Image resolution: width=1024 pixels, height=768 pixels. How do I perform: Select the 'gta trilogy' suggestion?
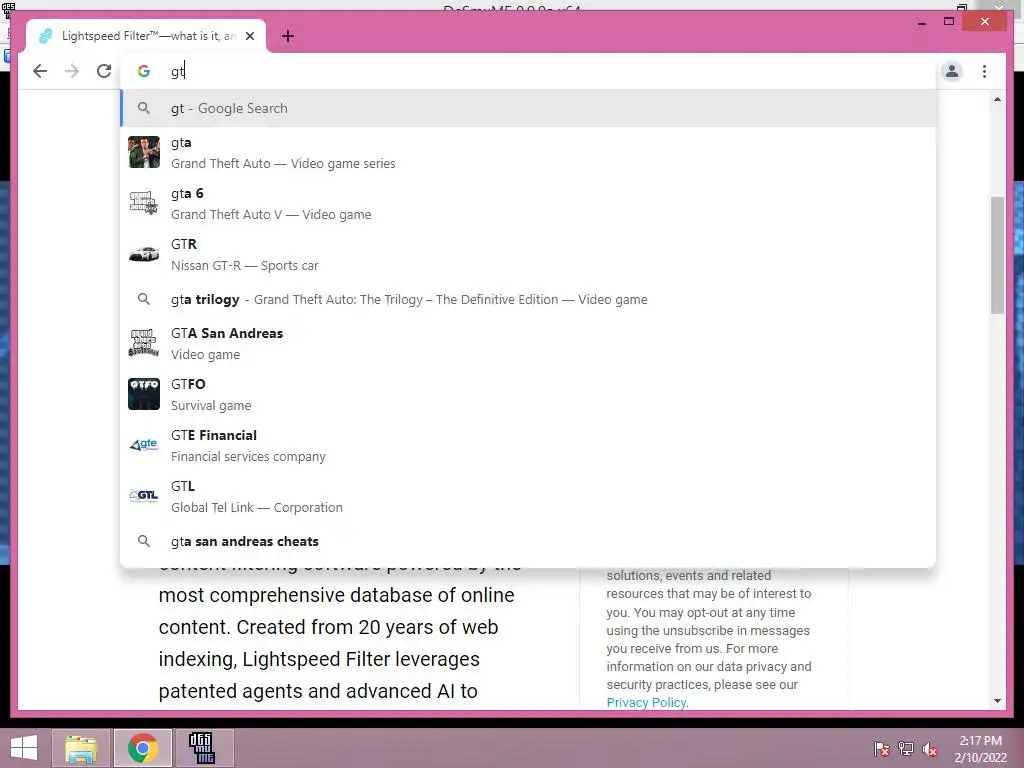tap(528, 300)
